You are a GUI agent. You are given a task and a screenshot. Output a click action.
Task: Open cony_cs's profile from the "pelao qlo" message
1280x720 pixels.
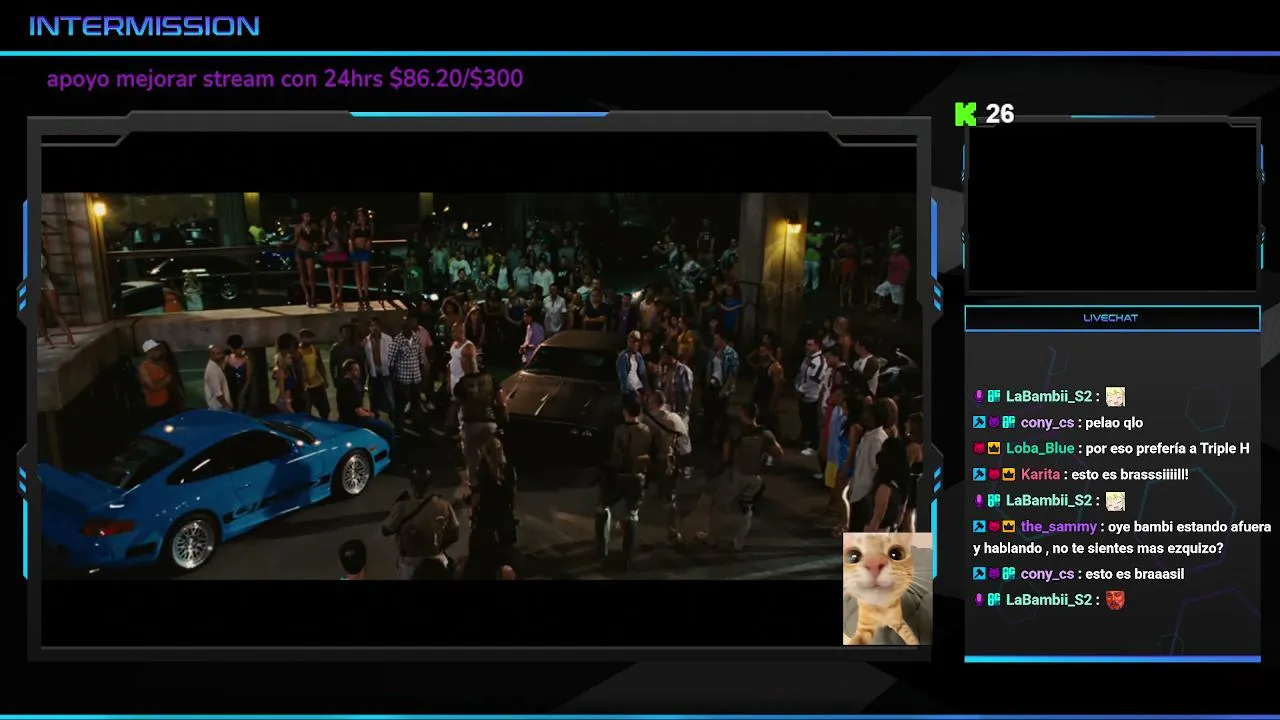(1047, 423)
